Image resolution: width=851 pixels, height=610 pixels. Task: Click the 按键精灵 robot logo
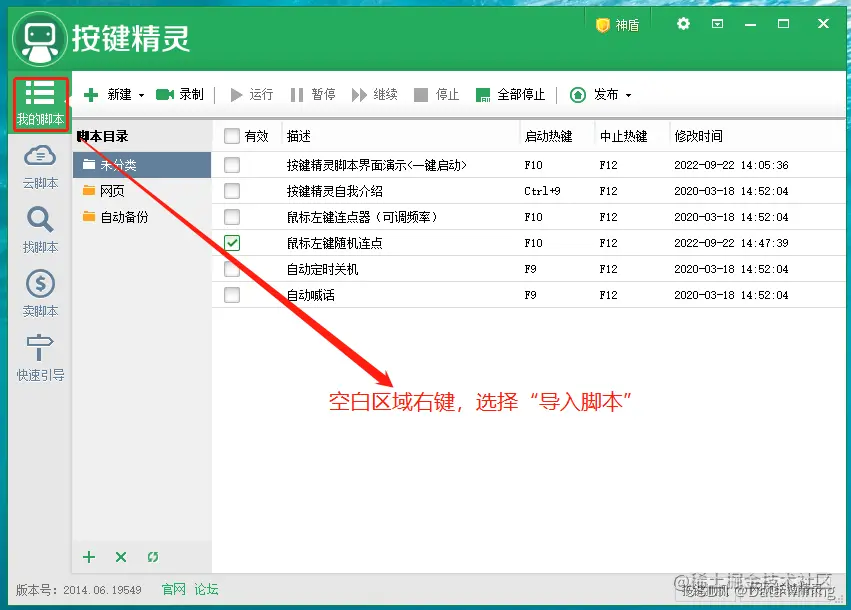(x=39, y=40)
